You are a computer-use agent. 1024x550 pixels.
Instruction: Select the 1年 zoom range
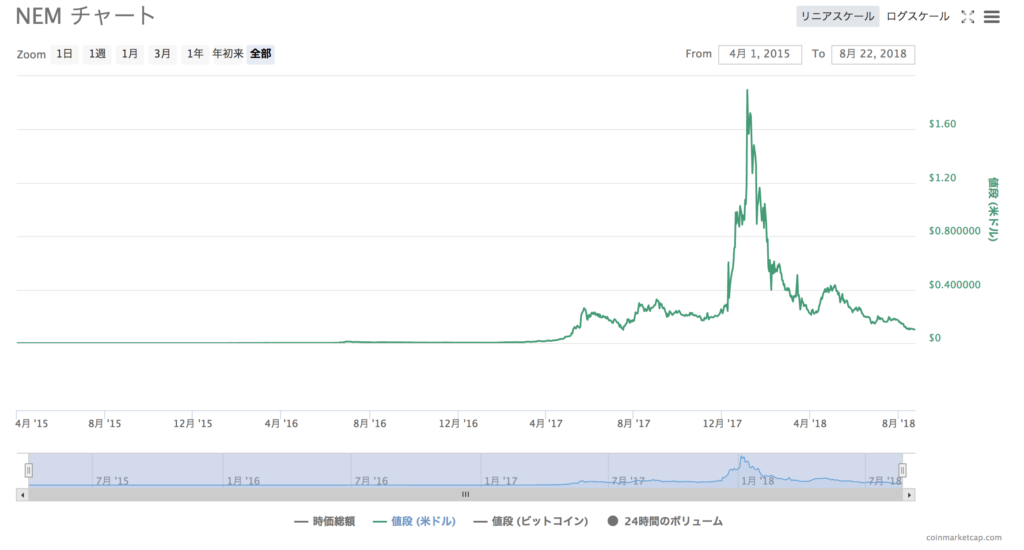pos(195,54)
